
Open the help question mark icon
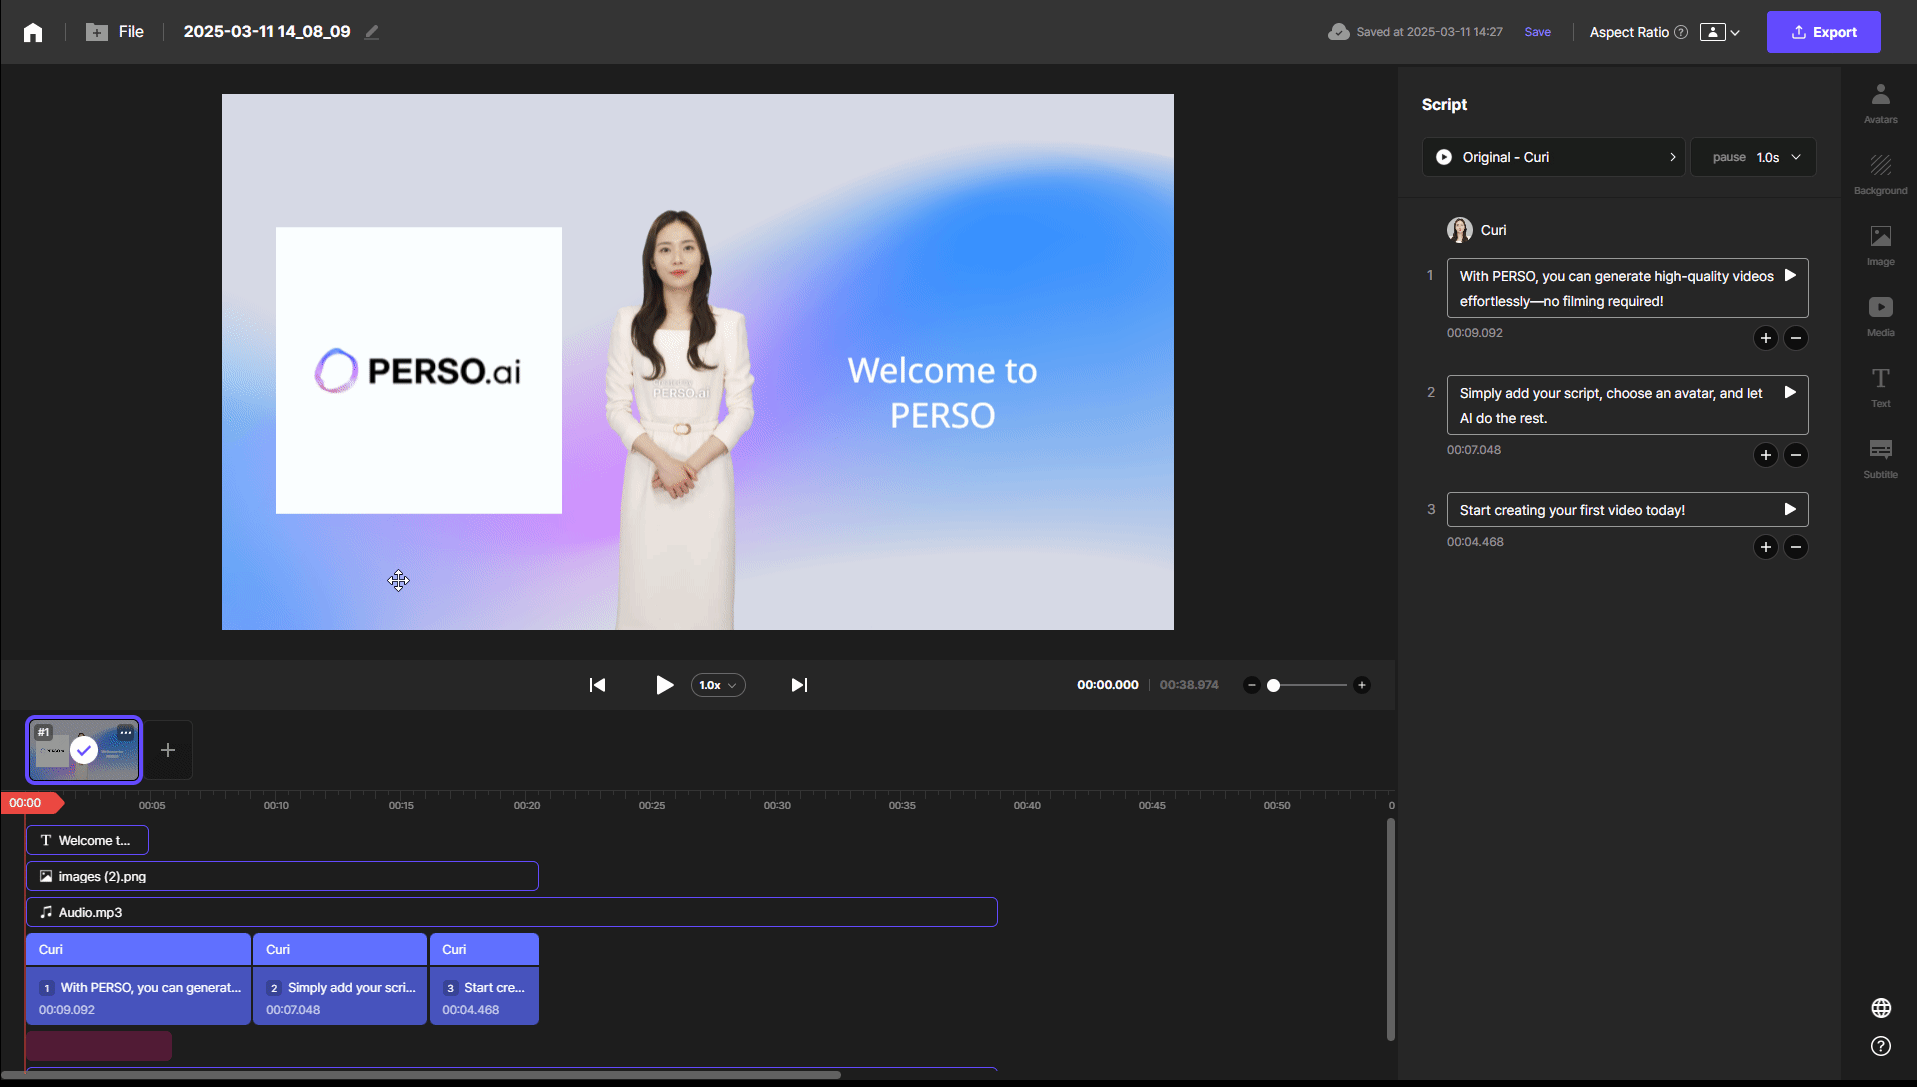1881,1046
